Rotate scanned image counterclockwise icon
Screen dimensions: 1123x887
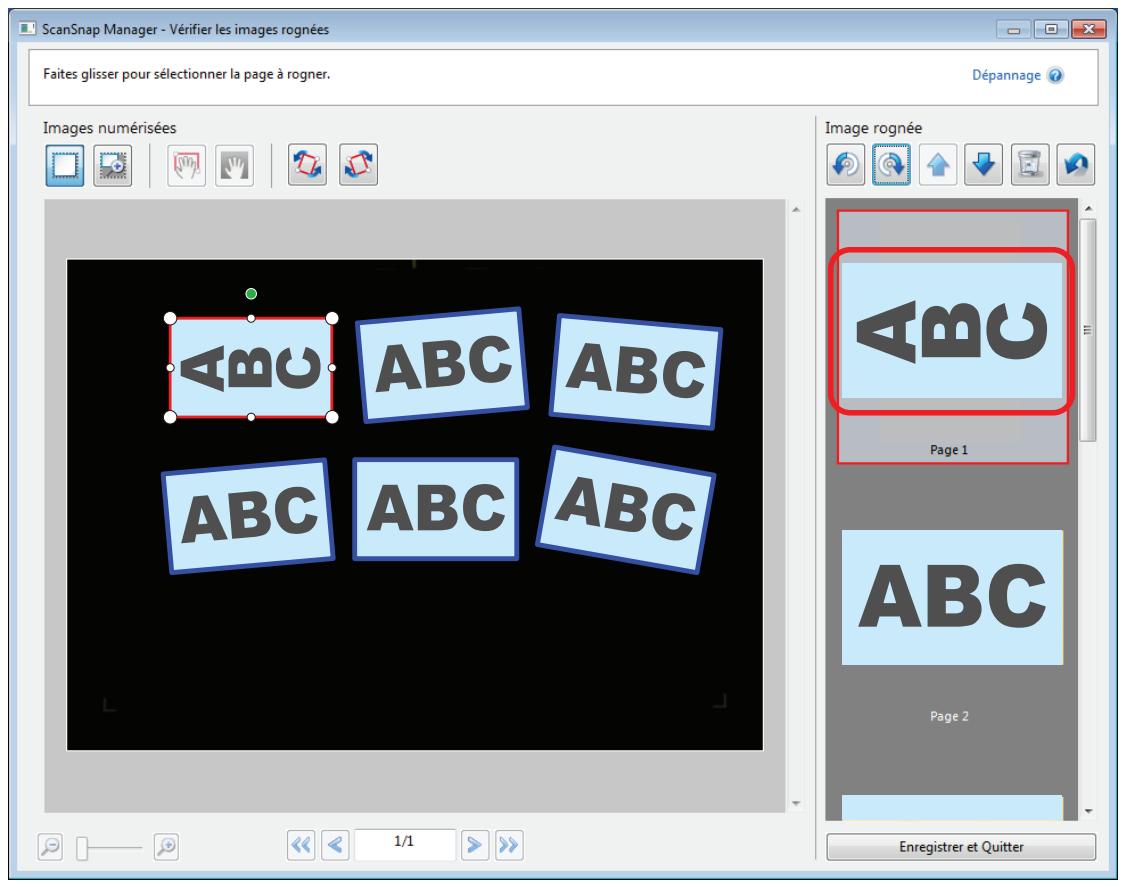pos(307,166)
